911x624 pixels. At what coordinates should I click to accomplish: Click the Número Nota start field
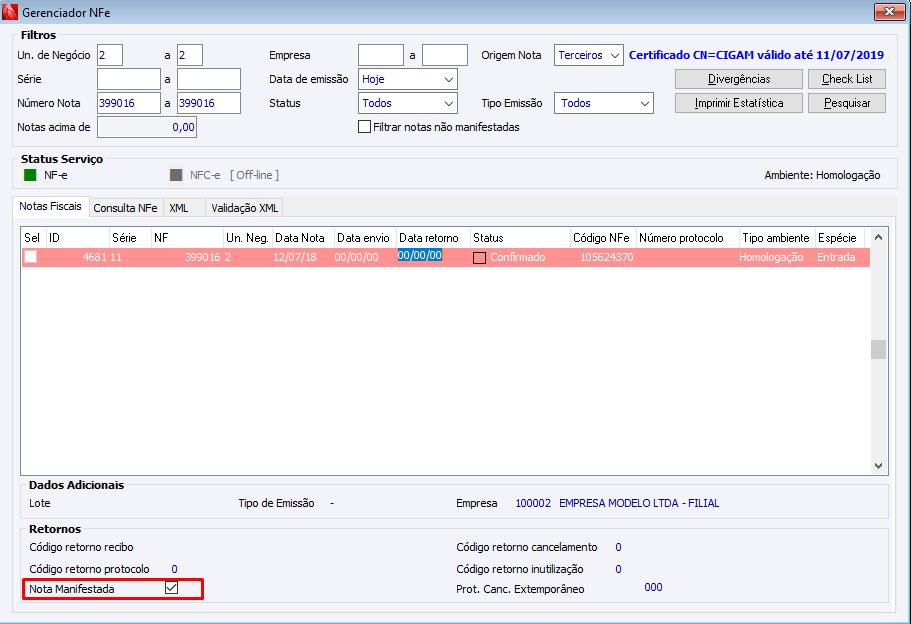coord(128,103)
